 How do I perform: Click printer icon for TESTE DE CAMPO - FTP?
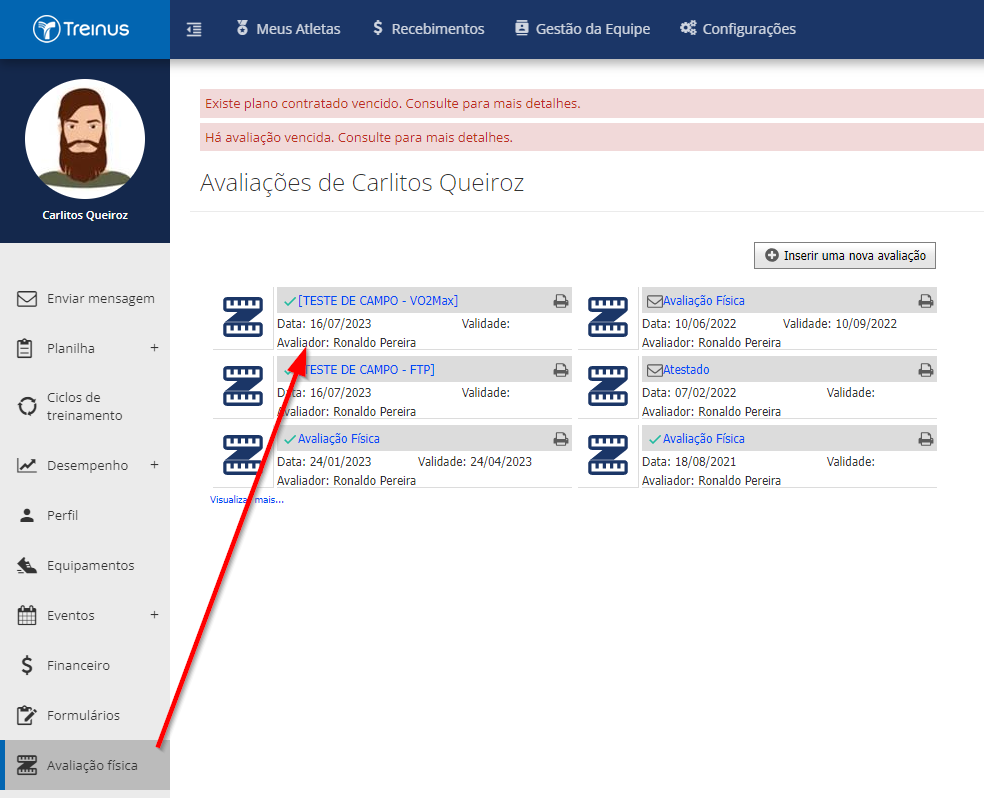tap(560, 370)
